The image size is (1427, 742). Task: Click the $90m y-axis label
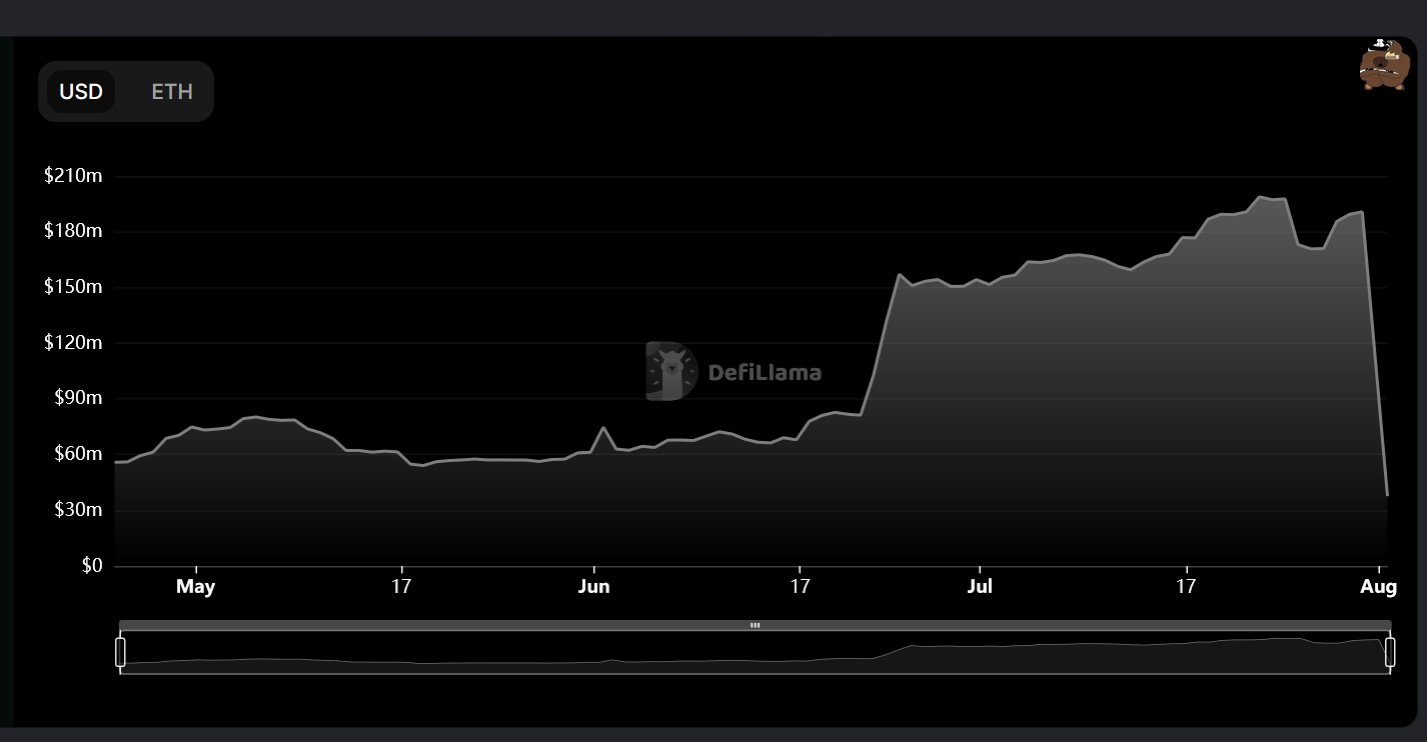click(x=78, y=398)
